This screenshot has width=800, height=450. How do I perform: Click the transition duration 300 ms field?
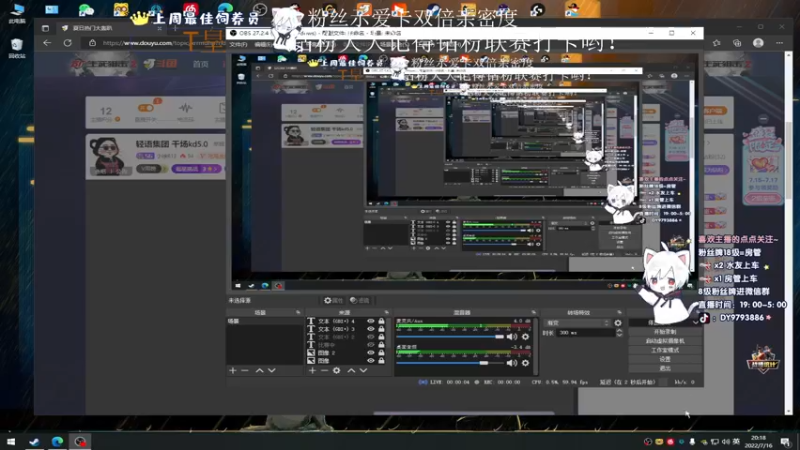pyautogui.click(x=585, y=333)
